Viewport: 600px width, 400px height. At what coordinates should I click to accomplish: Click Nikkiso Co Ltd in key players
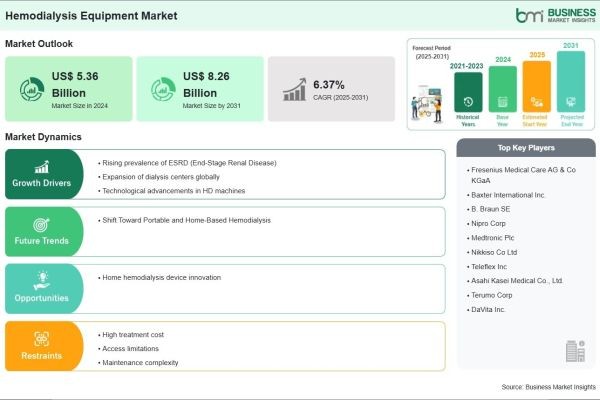492,253
